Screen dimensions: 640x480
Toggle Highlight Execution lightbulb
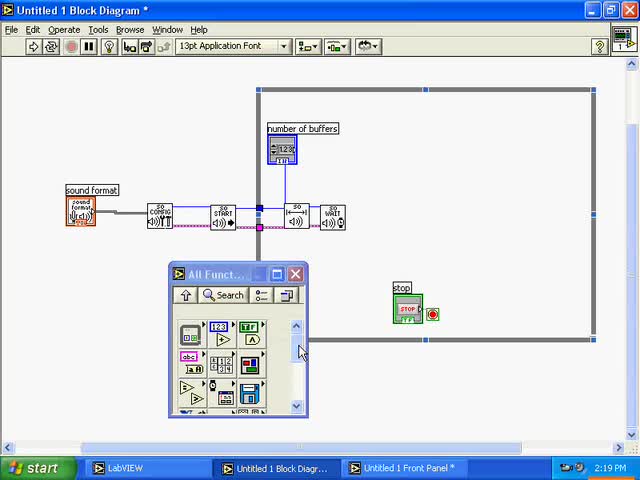click(x=109, y=47)
